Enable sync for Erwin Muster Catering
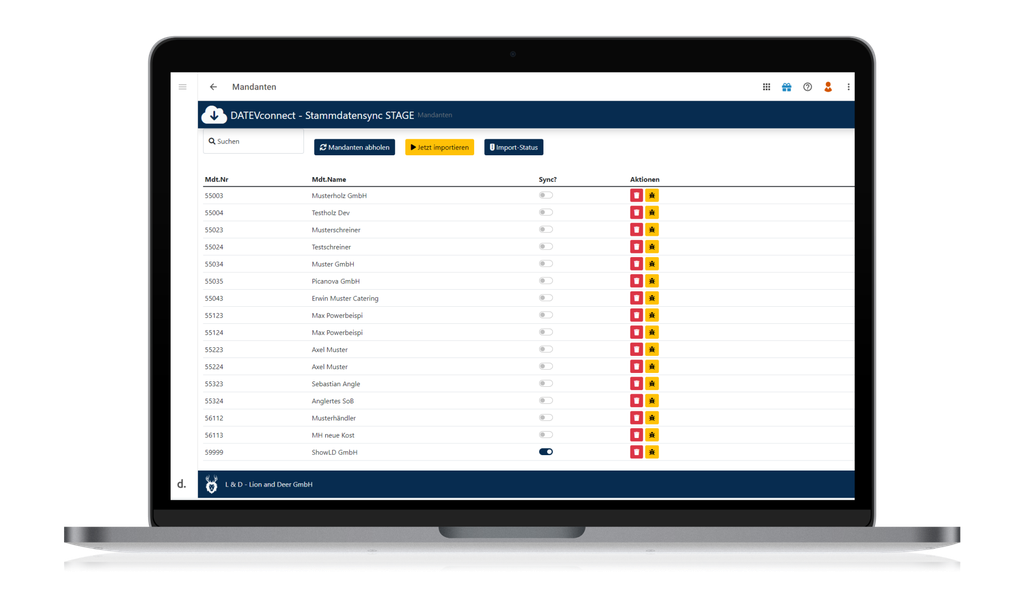Viewport: 1024px width, 589px height. tap(546, 298)
